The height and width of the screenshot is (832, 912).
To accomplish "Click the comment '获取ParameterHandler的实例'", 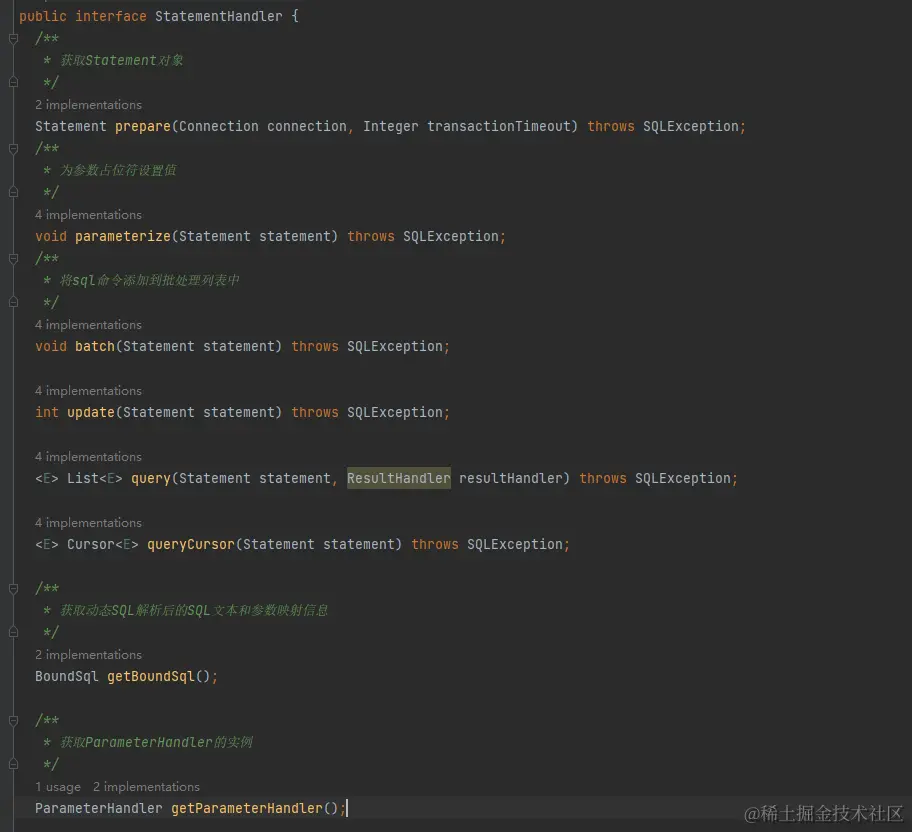I will click(x=156, y=742).
